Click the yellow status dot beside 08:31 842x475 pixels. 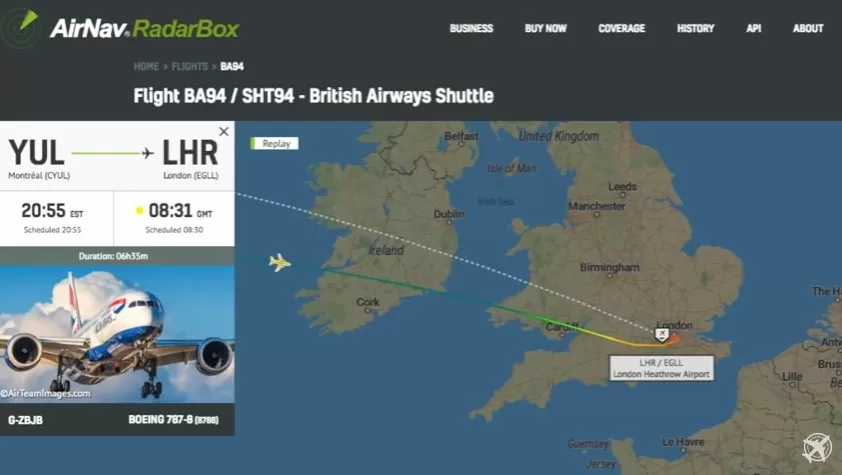pyautogui.click(x=140, y=210)
